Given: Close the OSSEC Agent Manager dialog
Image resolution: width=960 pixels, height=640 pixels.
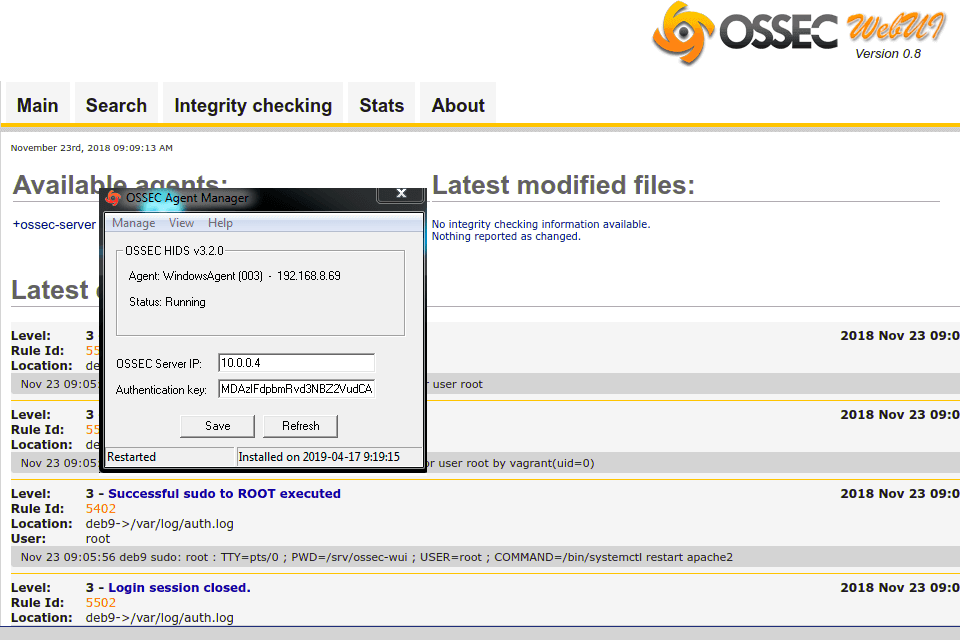Looking at the screenshot, I should tap(401, 194).
